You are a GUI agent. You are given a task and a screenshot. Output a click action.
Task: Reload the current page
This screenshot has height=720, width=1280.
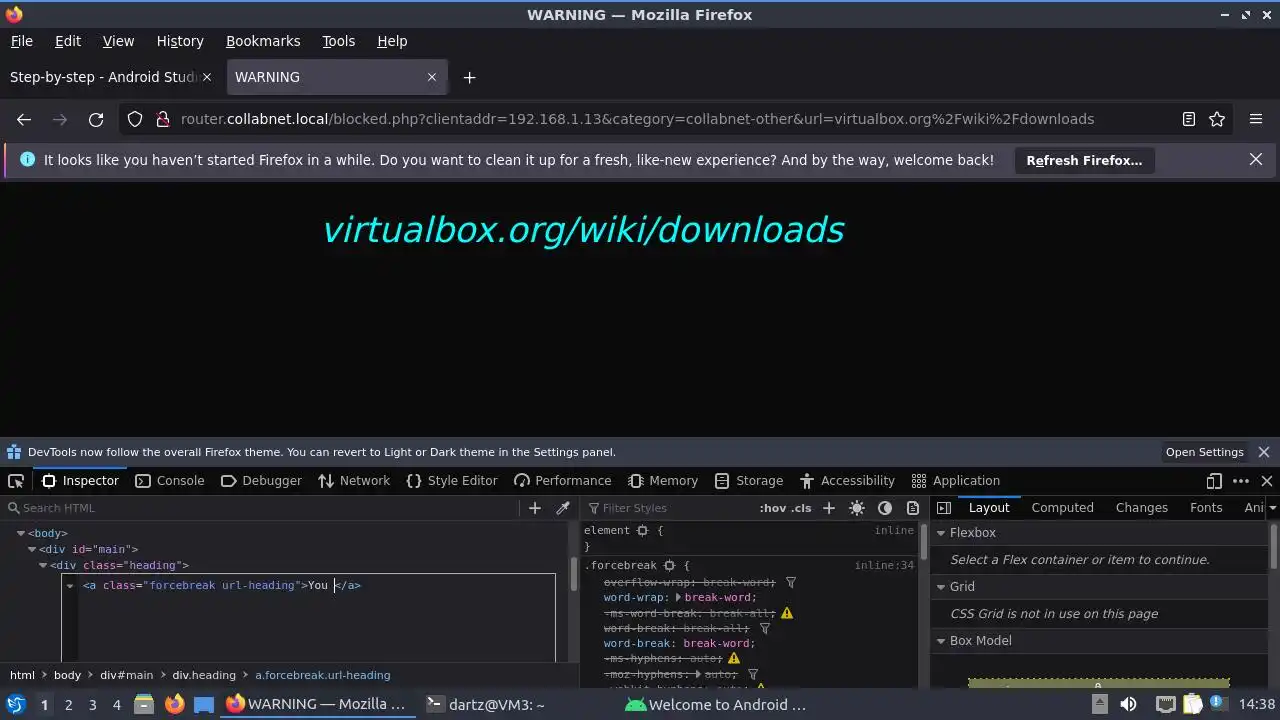(x=96, y=119)
